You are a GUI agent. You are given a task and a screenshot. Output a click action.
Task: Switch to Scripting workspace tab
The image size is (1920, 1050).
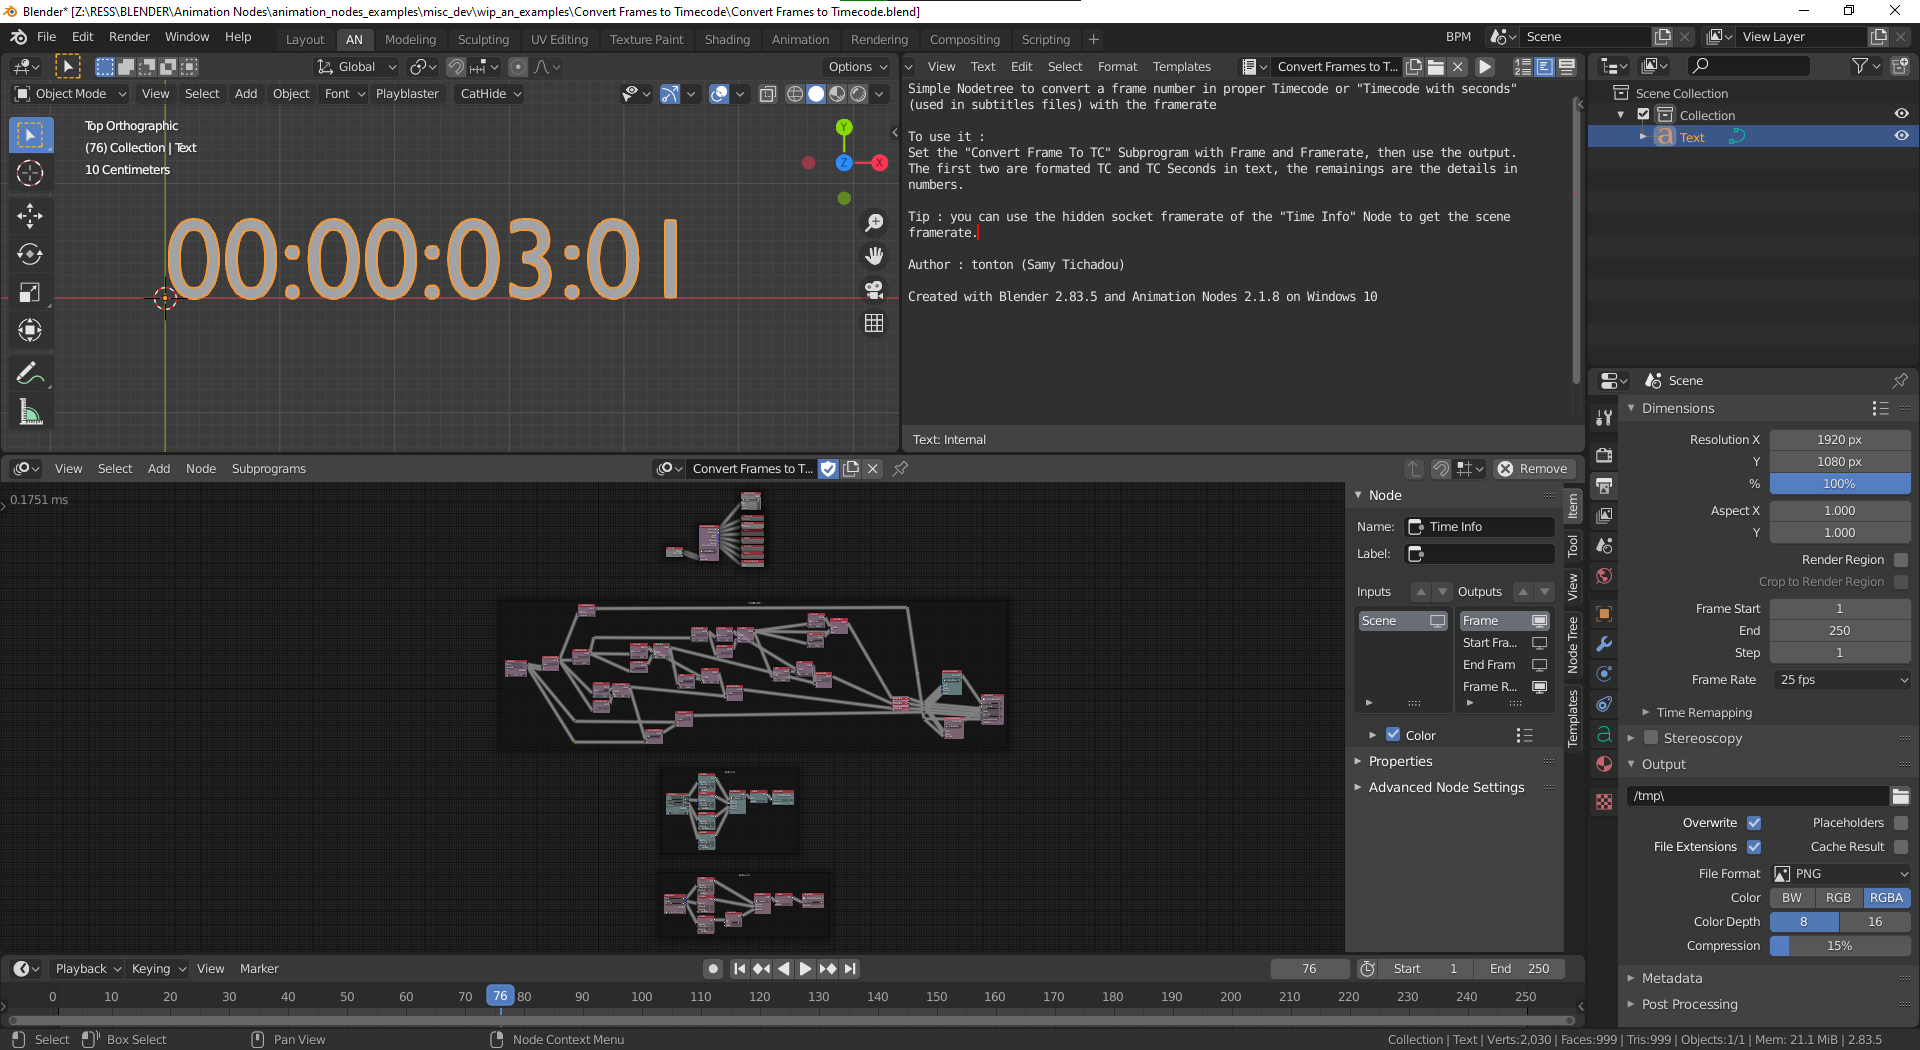1045,39
